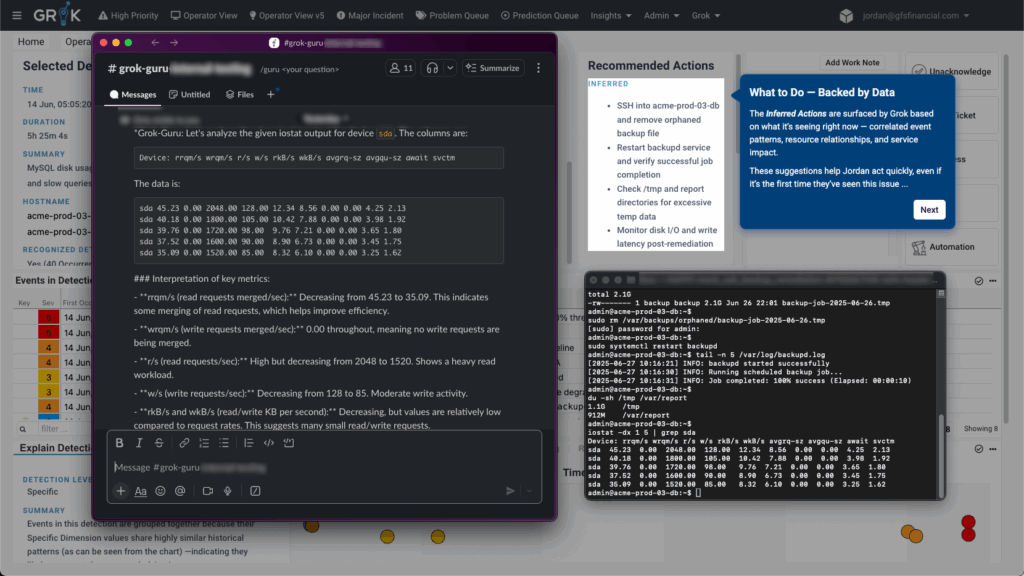Open the jordan@gfsfinancial.com account menu

(x=916, y=15)
